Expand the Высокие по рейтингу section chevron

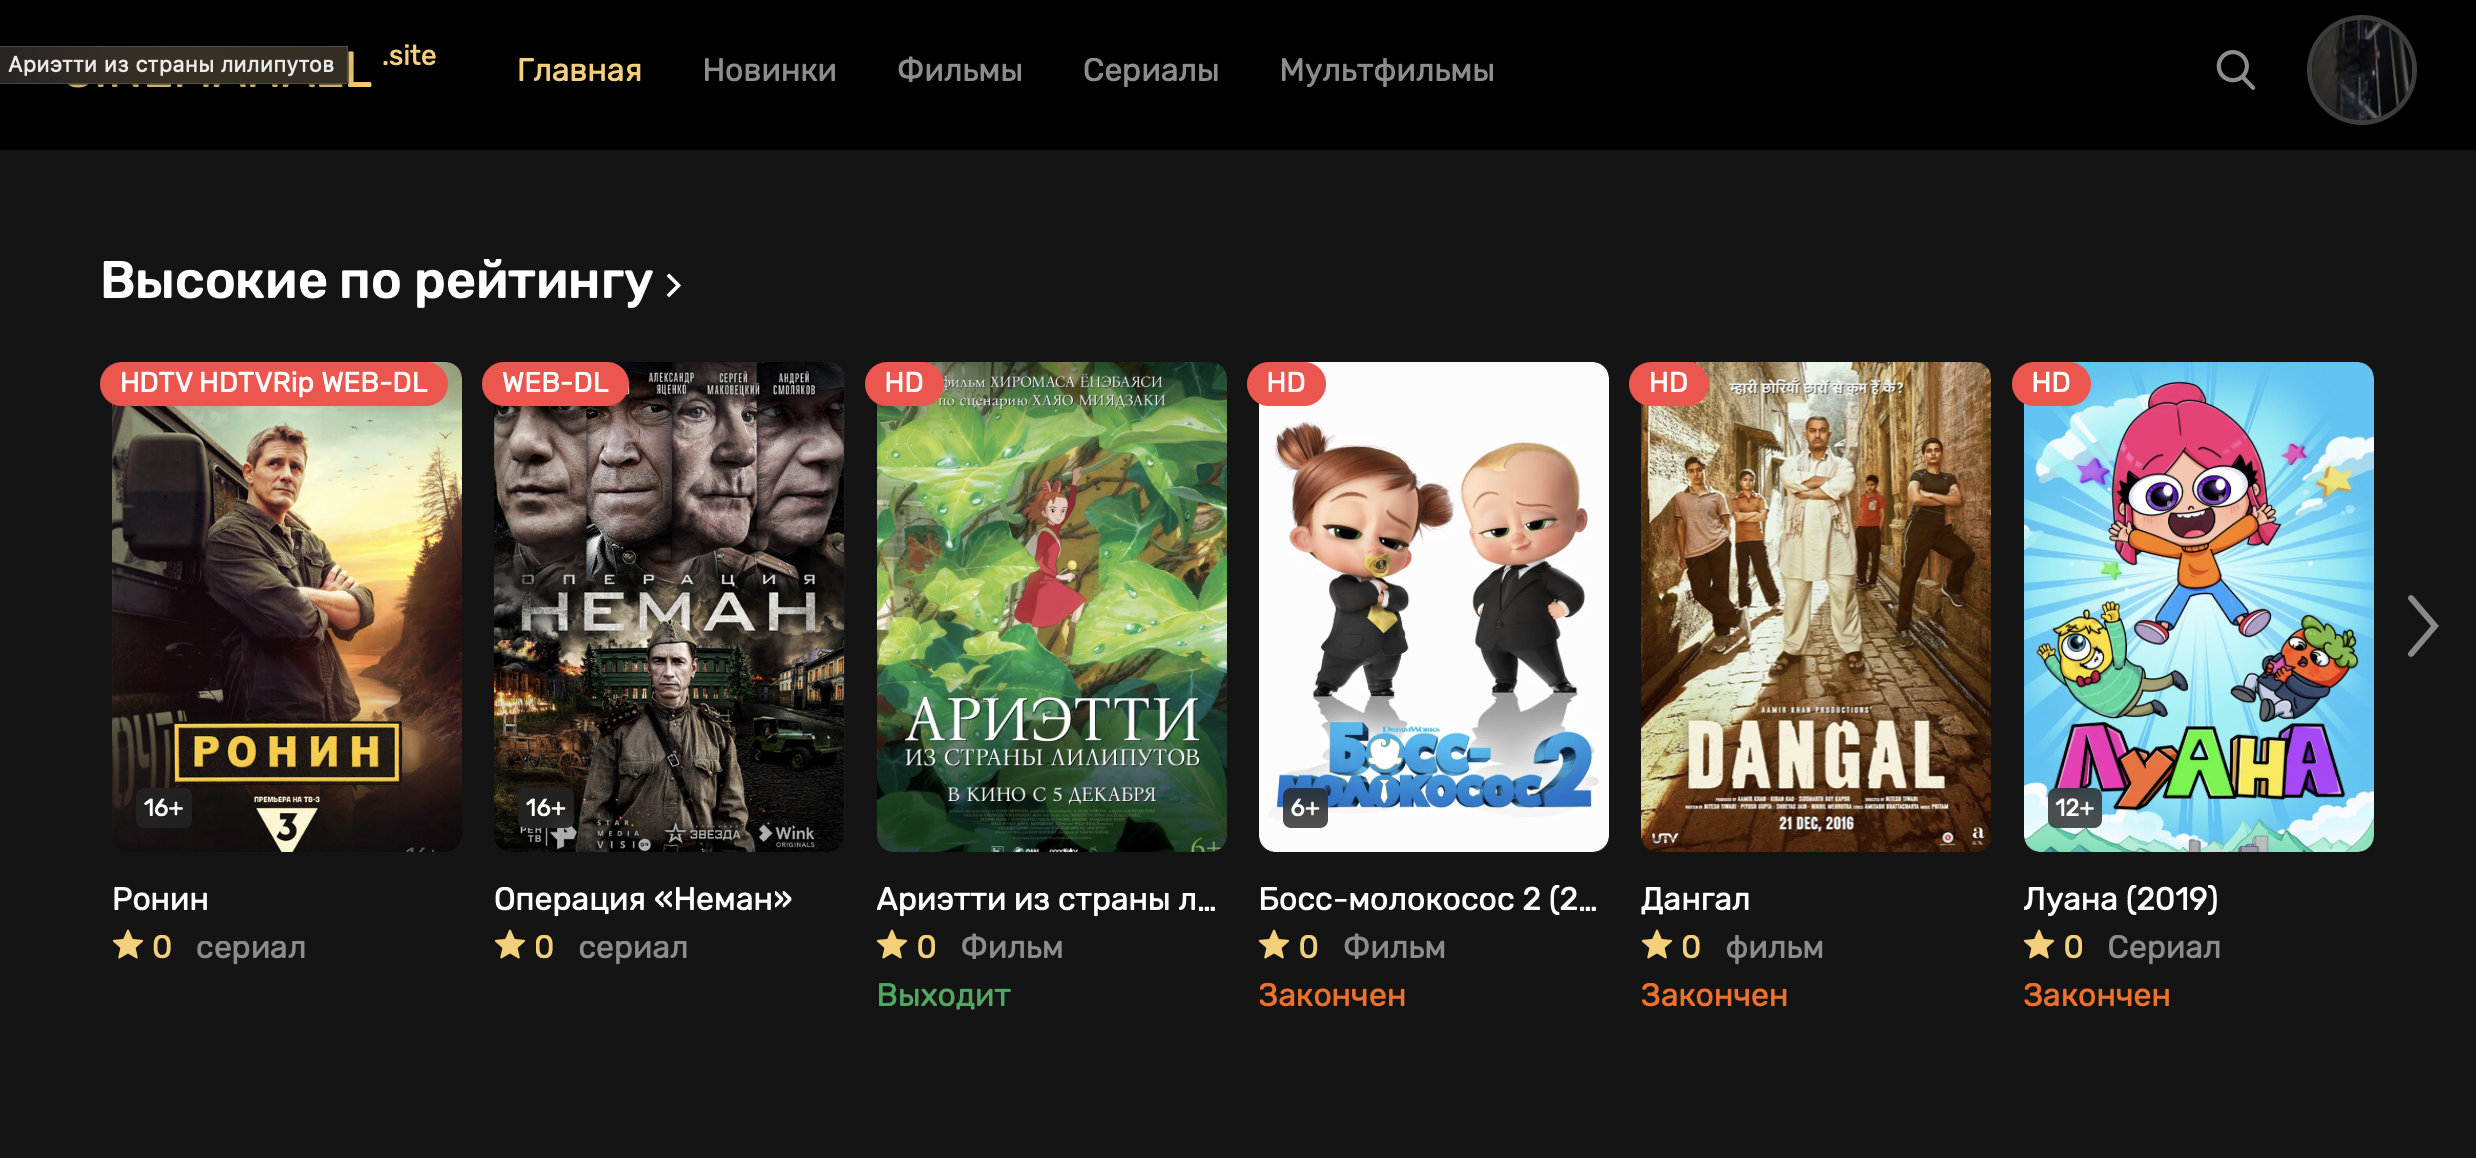[674, 286]
